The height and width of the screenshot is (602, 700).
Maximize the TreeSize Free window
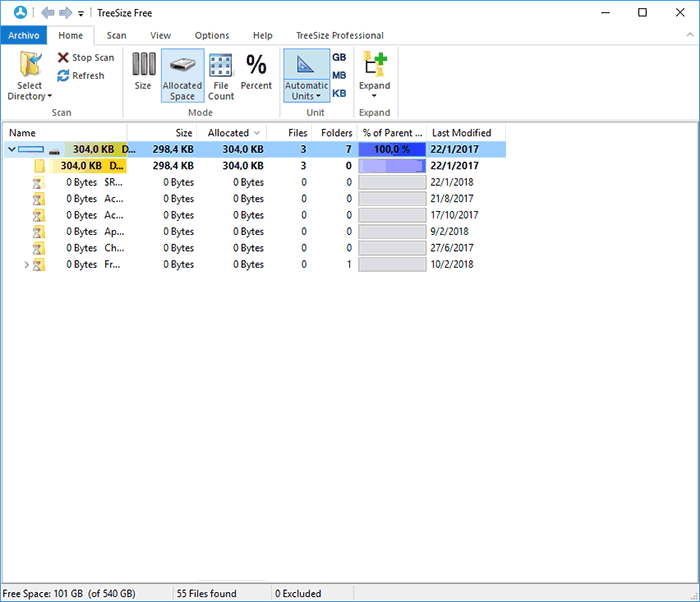642,13
